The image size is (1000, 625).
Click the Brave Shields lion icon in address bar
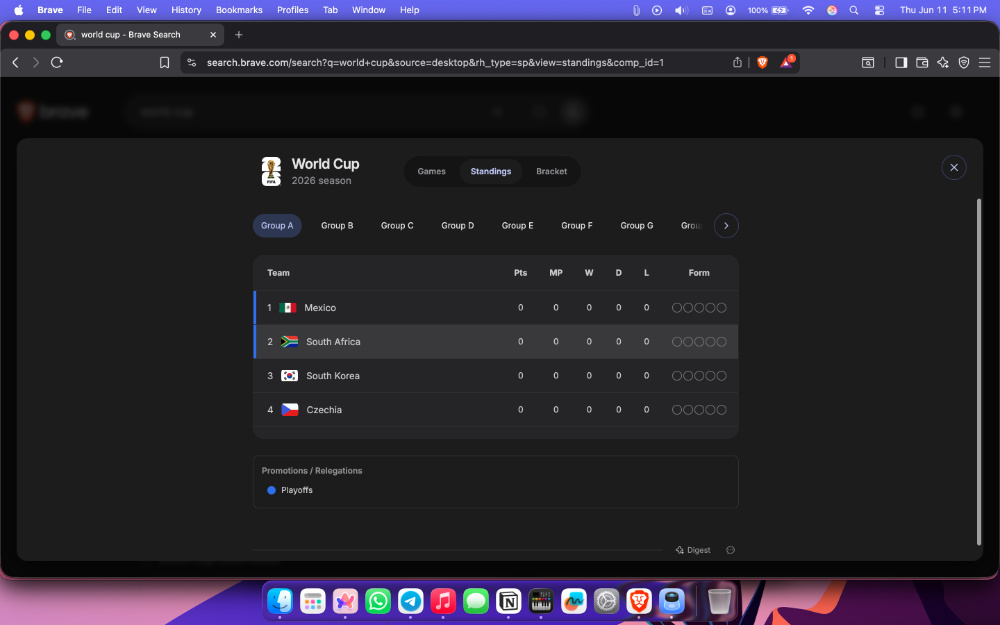click(x=762, y=62)
